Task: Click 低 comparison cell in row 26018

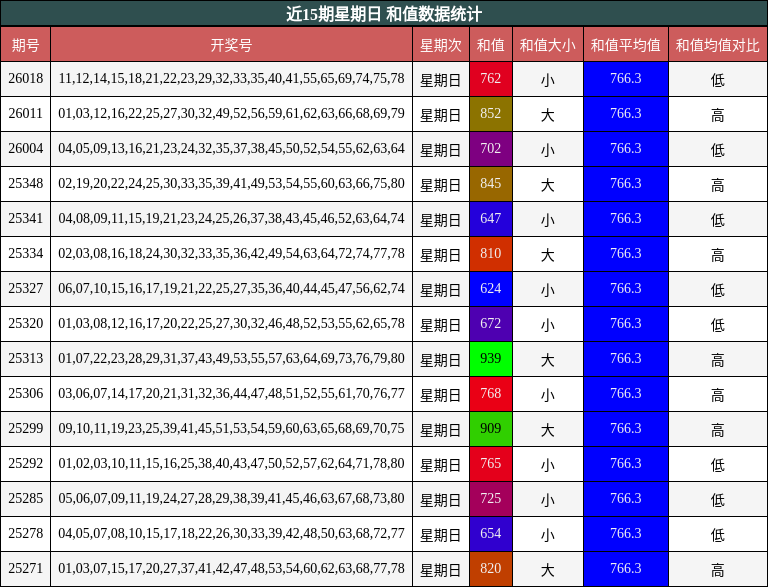Action: coord(718,78)
